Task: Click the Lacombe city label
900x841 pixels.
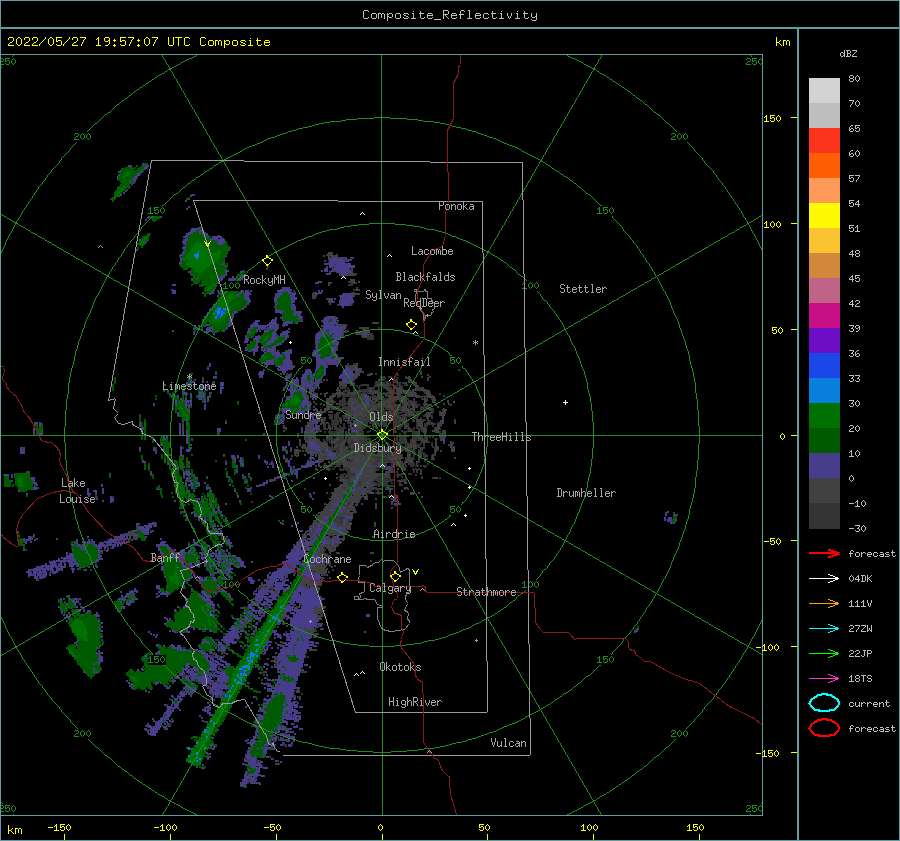Action: point(432,251)
